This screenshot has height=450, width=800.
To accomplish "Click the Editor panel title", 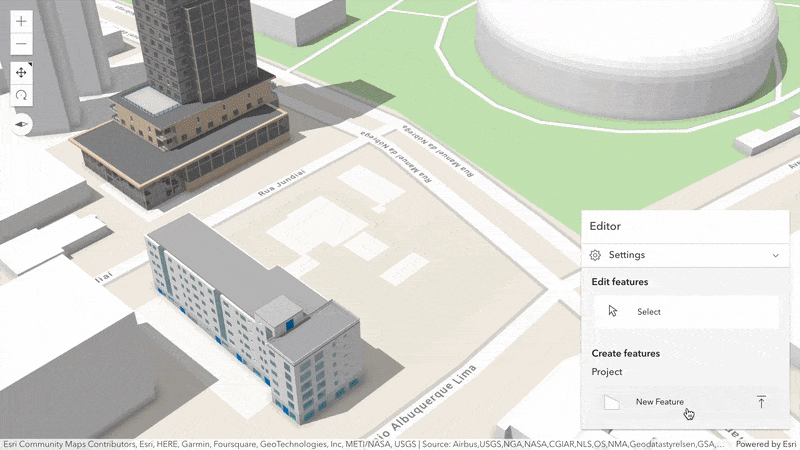I will coord(605,226).
